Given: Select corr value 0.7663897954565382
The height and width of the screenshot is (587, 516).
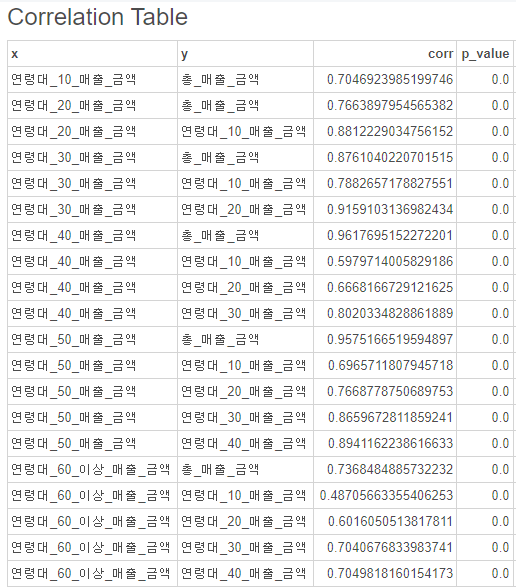Looking at the screenshot, I should [390, 106].
